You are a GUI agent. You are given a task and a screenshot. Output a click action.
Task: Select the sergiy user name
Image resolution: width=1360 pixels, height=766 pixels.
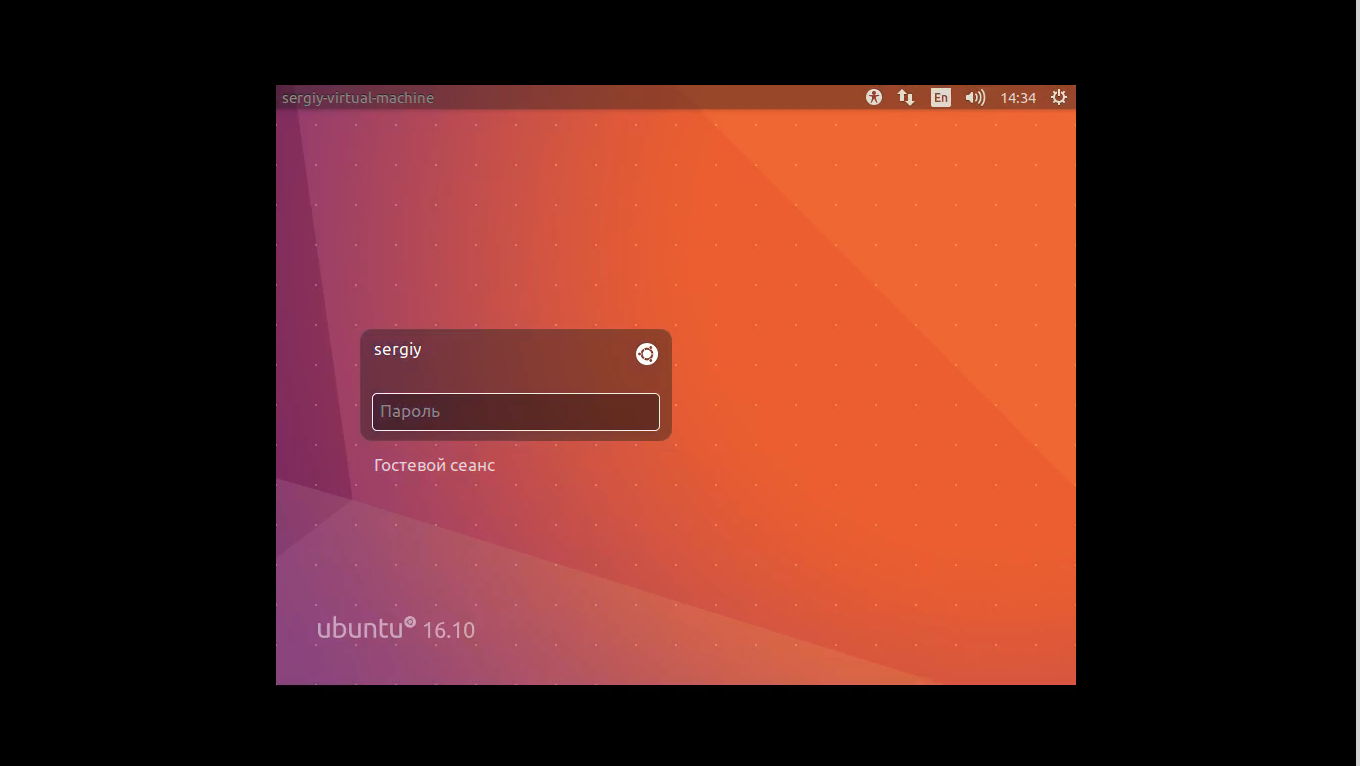pos(398,350)
